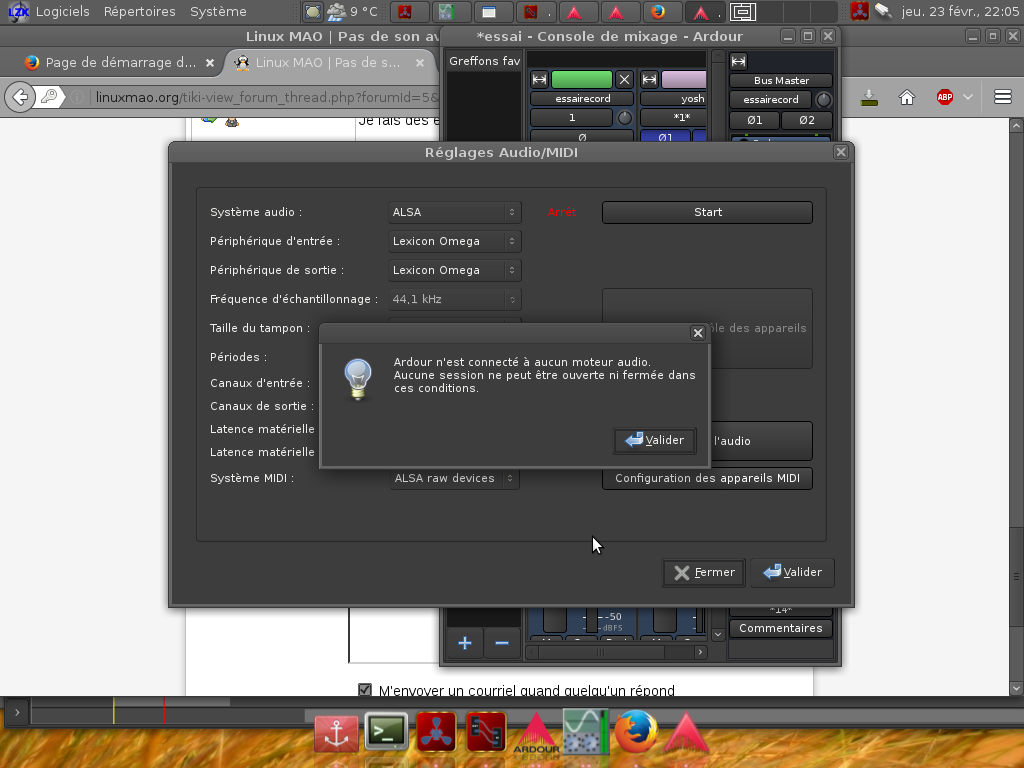1024x768 pixels.
Task: Click the Valider button in the warning popup
Action: pyautogui.click(x=654, y=440)
